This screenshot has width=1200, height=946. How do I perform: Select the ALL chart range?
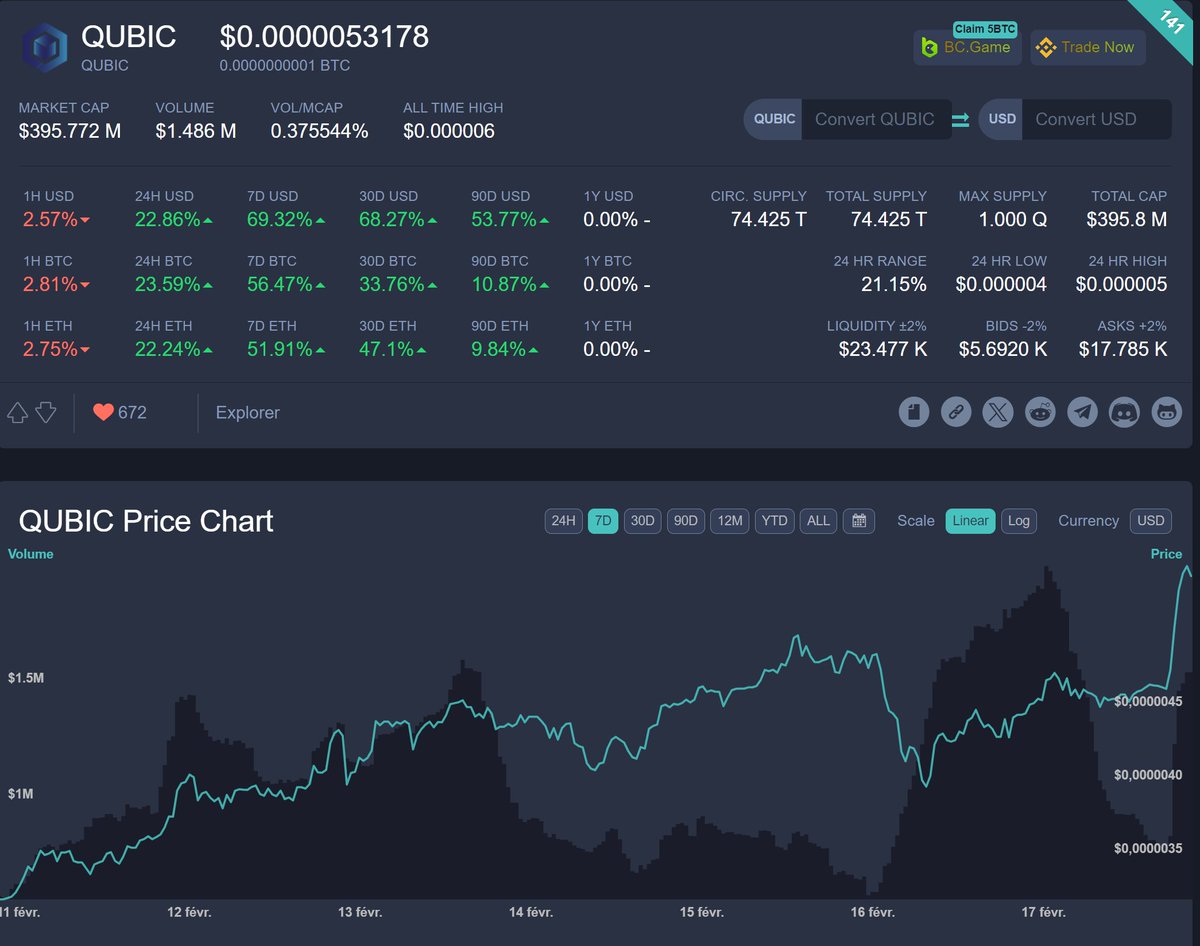(x=818, y=521)
